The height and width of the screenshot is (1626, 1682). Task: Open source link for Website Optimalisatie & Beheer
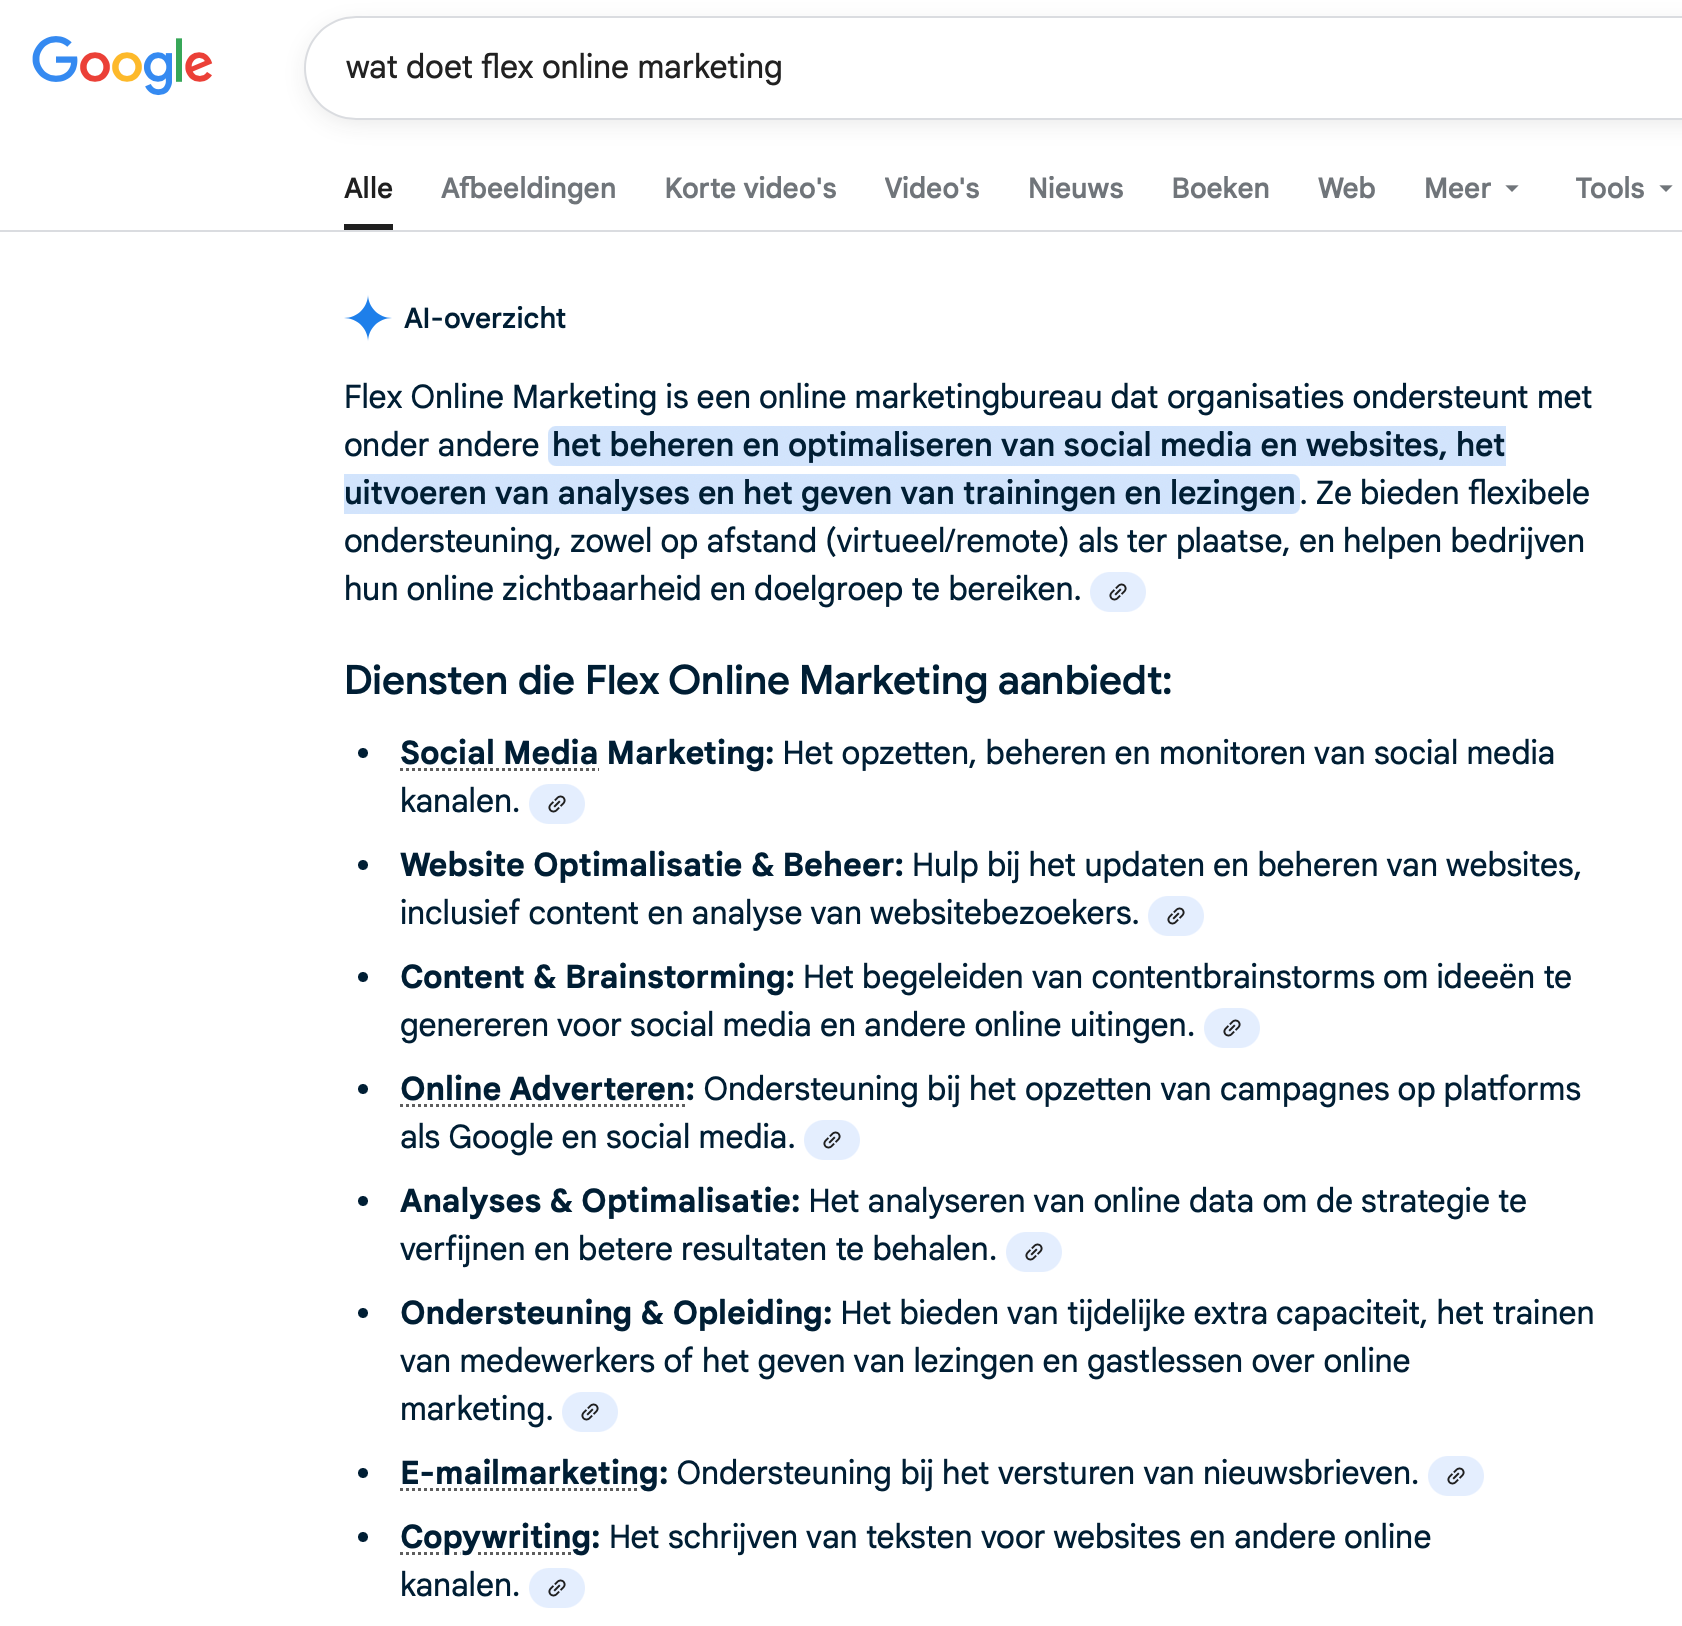click(x=1176, y=916)
